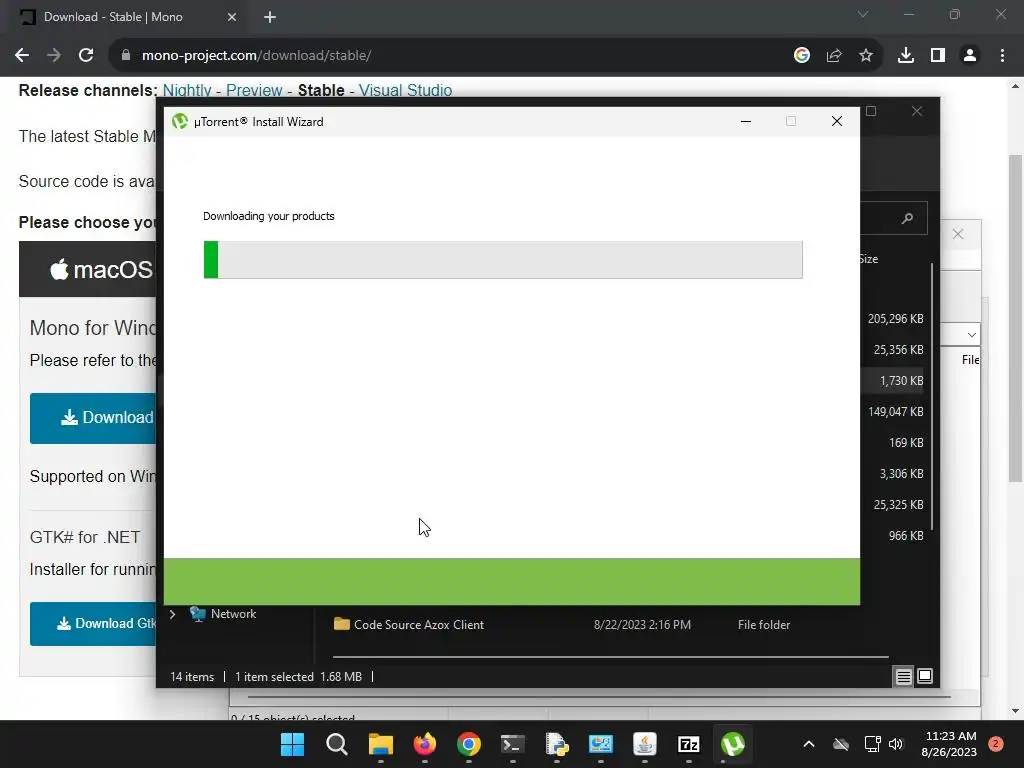
Task: Open the Preview release channel link
Action: point(254,90)
